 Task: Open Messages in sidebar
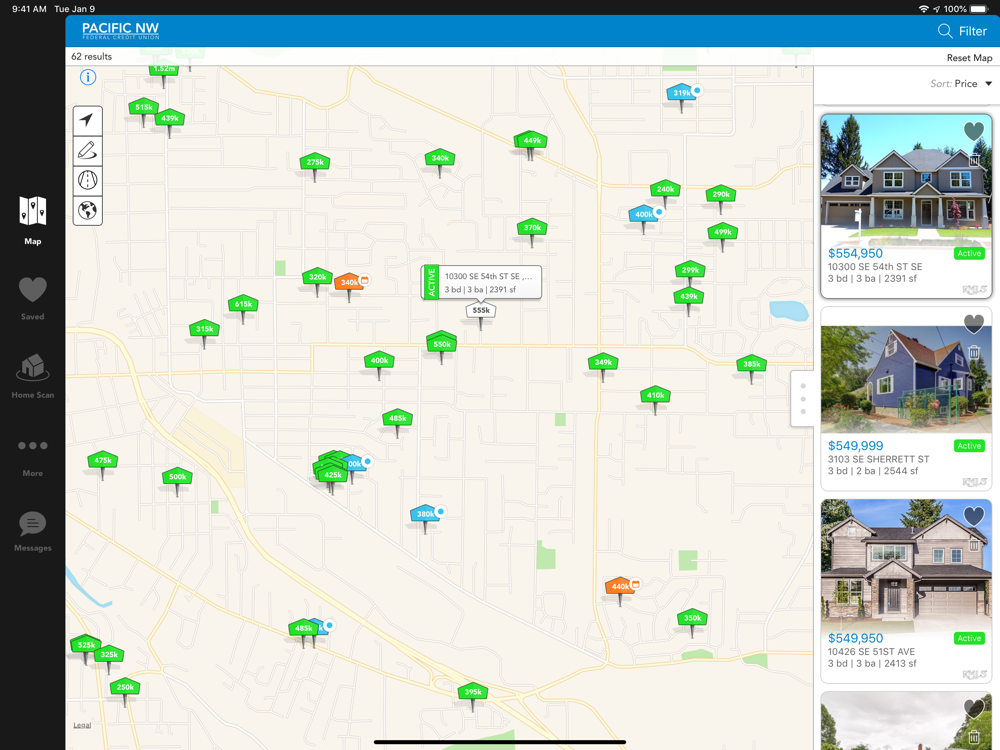coord(33,531)
